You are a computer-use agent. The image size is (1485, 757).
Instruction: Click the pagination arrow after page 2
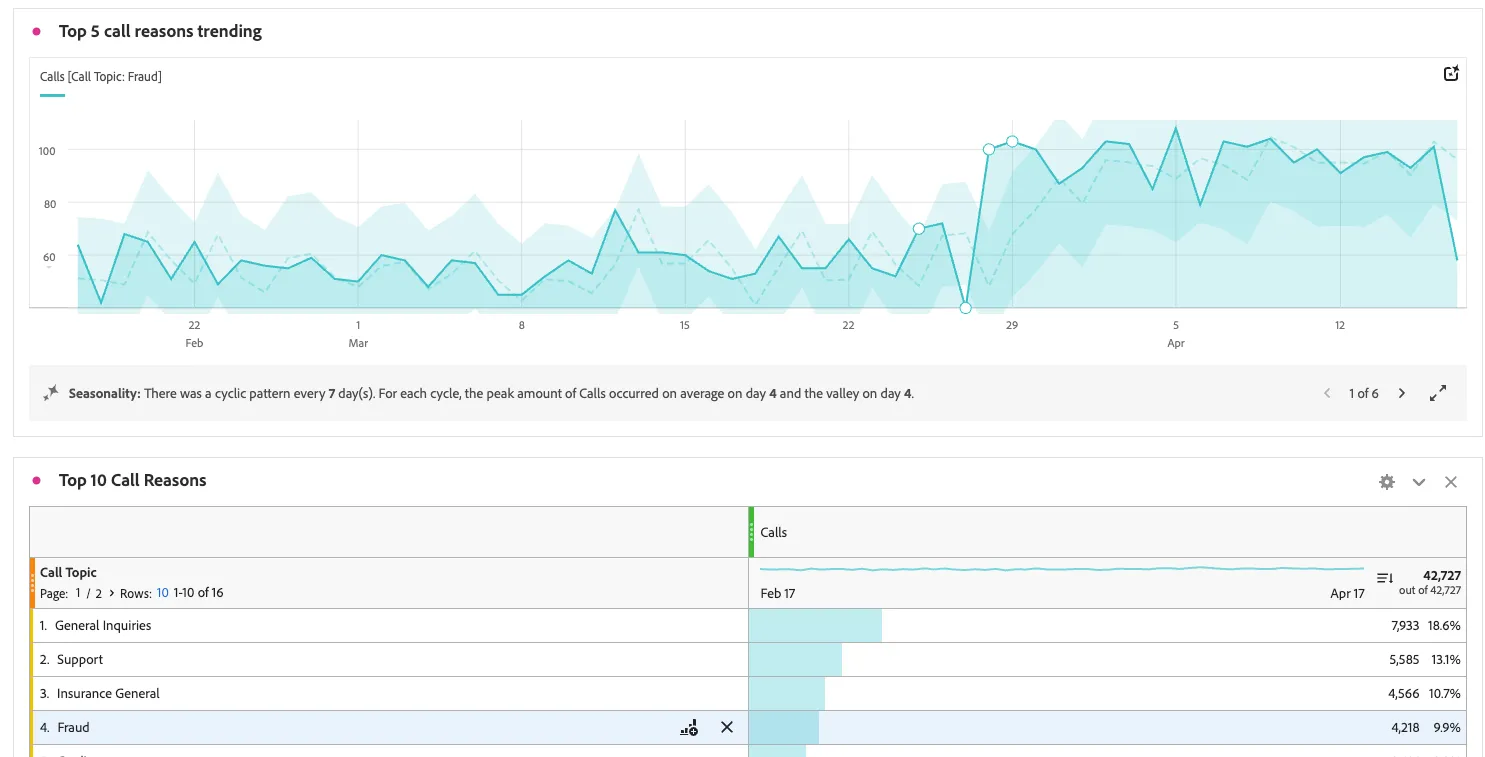click(111, 593)
